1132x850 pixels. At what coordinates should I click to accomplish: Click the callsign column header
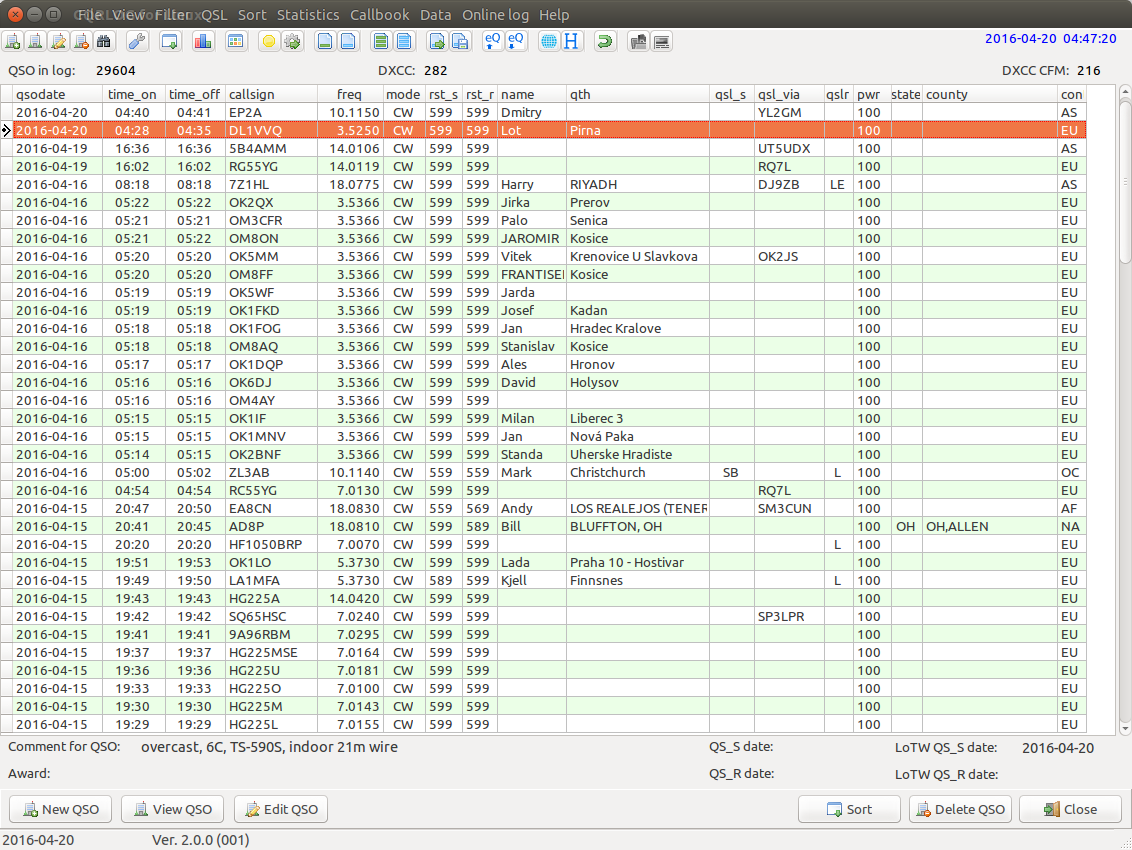[x=271, y=94]
